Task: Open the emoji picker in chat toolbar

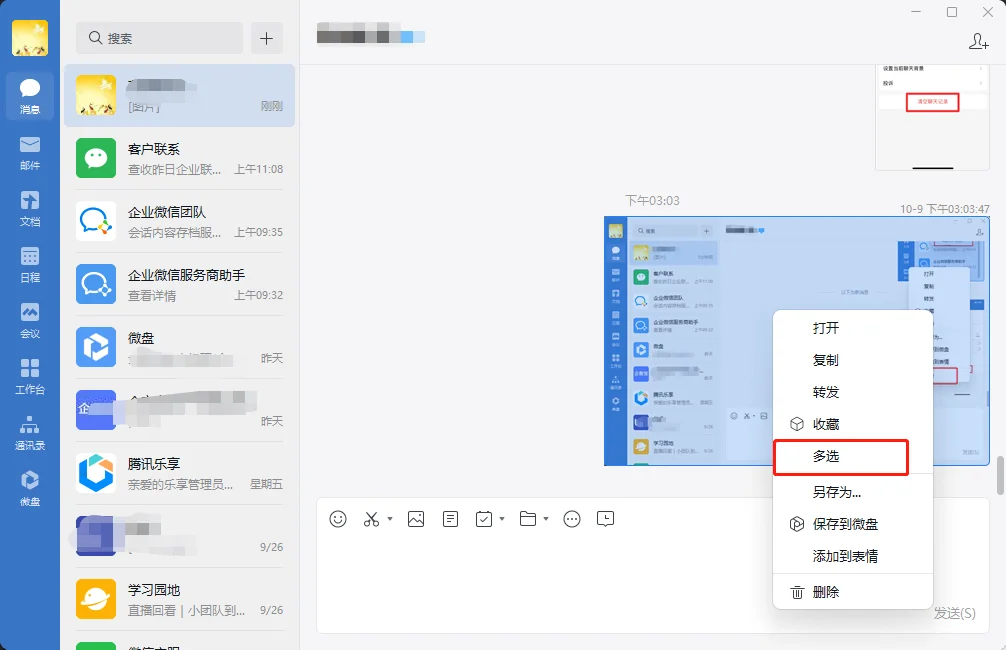Action: (337, 518)
